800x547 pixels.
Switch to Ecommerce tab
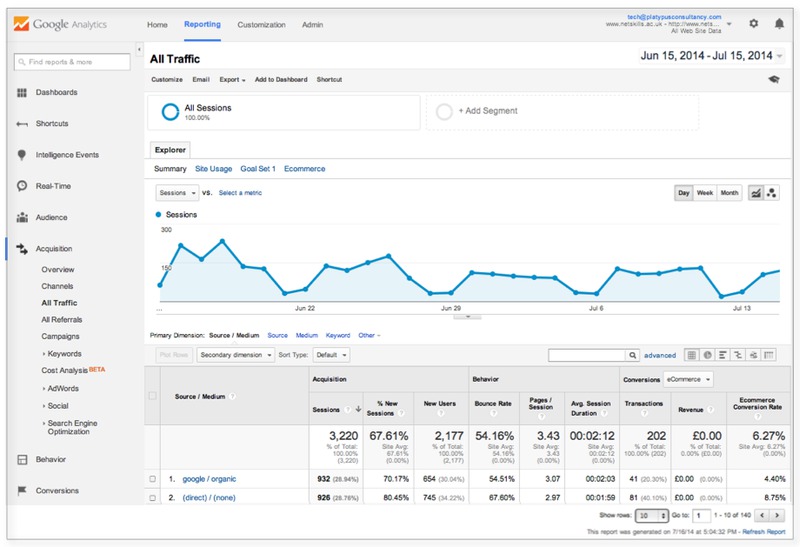click(304, 169)
